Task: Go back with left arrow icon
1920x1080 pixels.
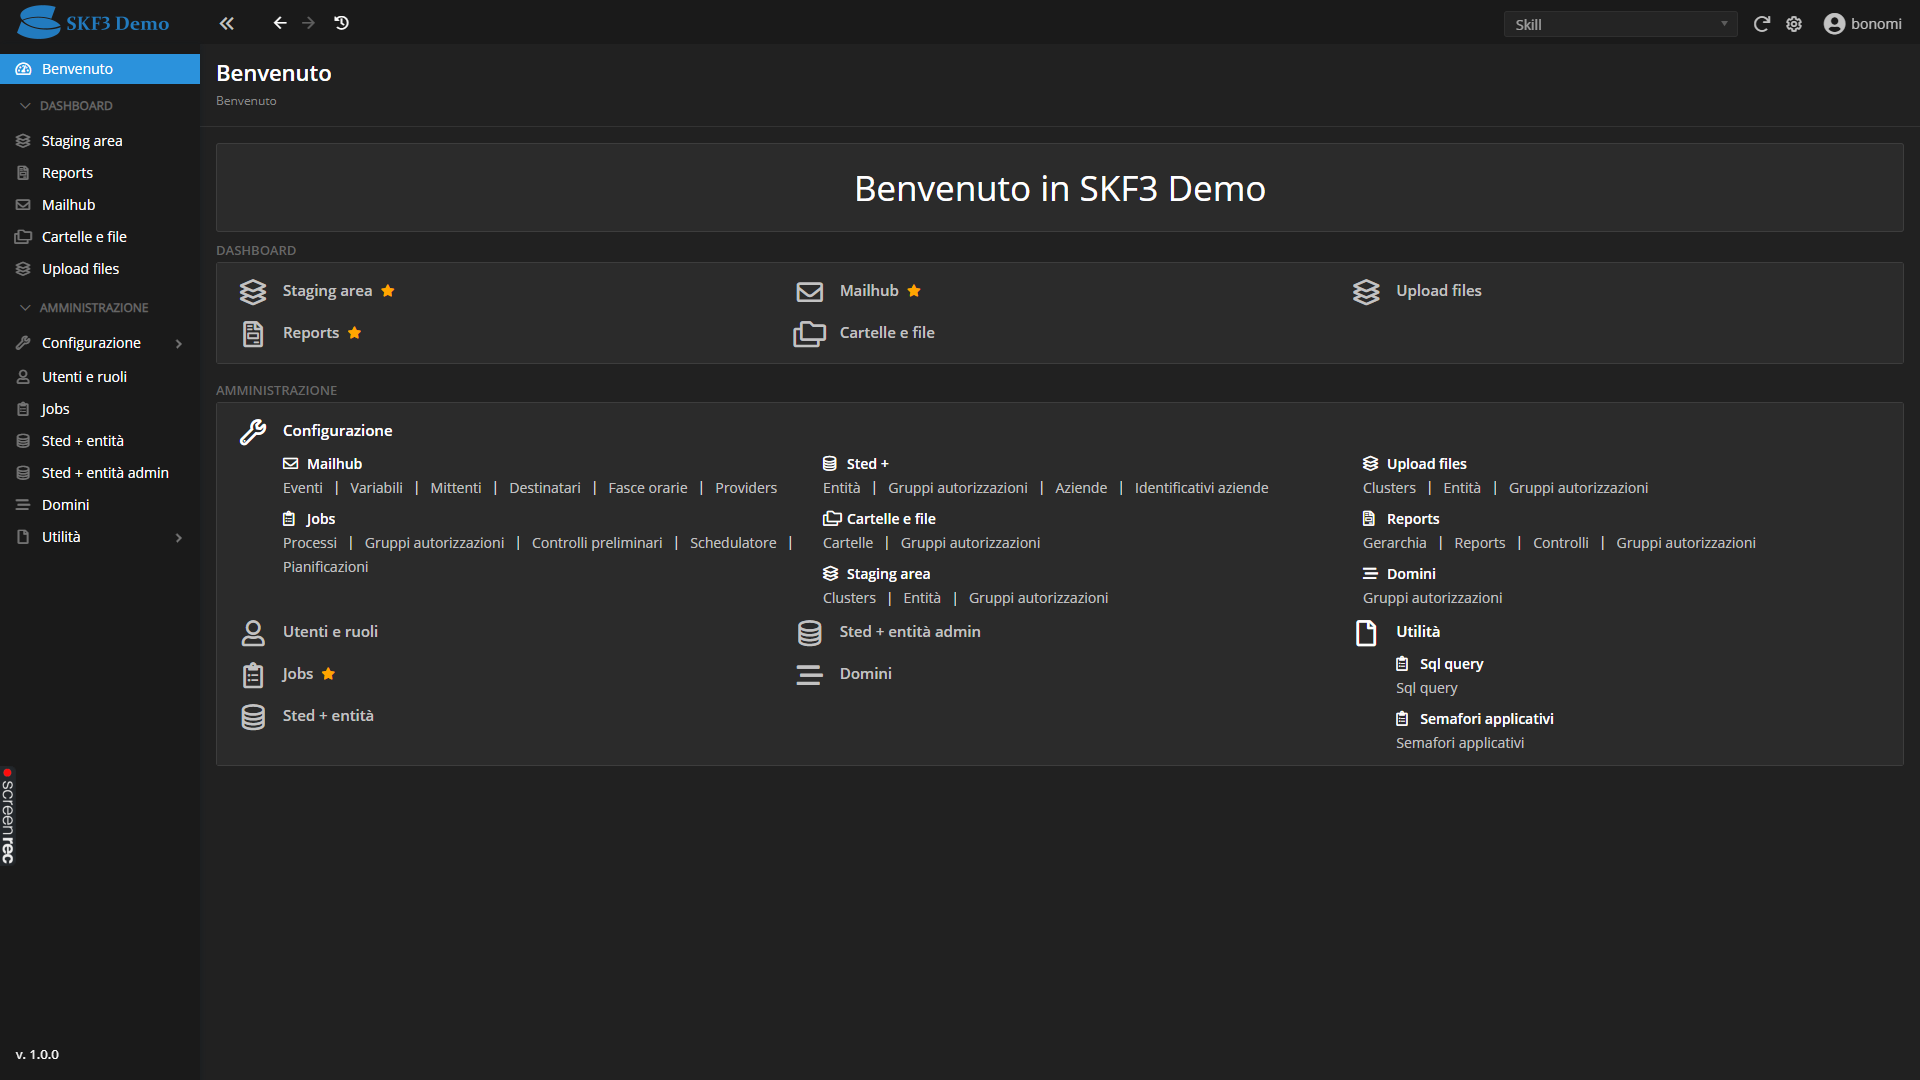Action: [280, 23]
